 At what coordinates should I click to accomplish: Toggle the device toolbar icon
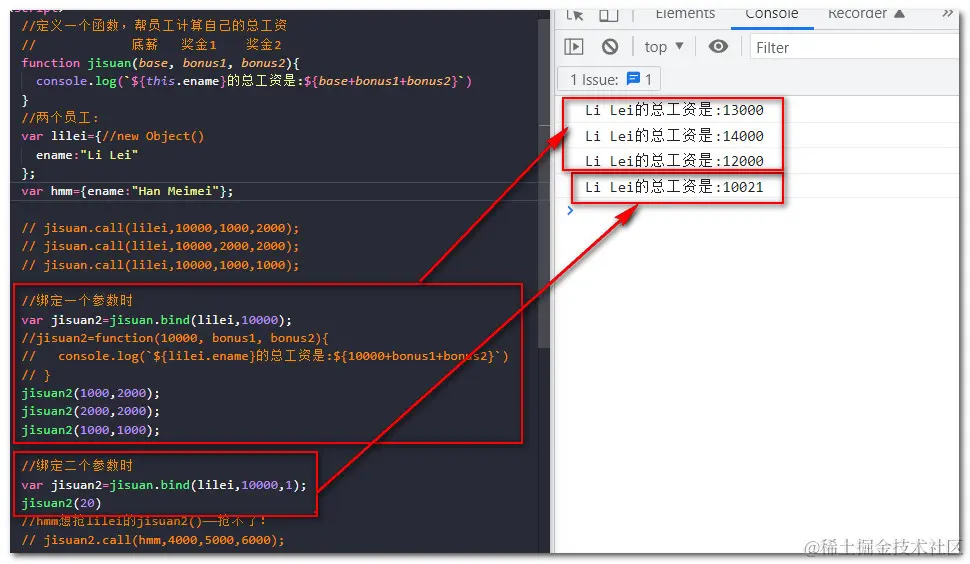609,15
